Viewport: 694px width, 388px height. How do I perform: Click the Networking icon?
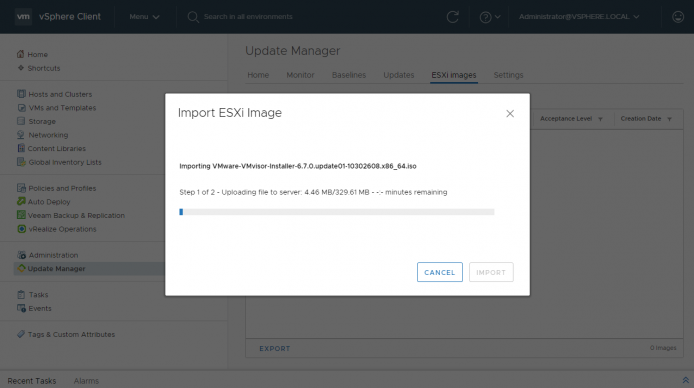coord(21,134)
